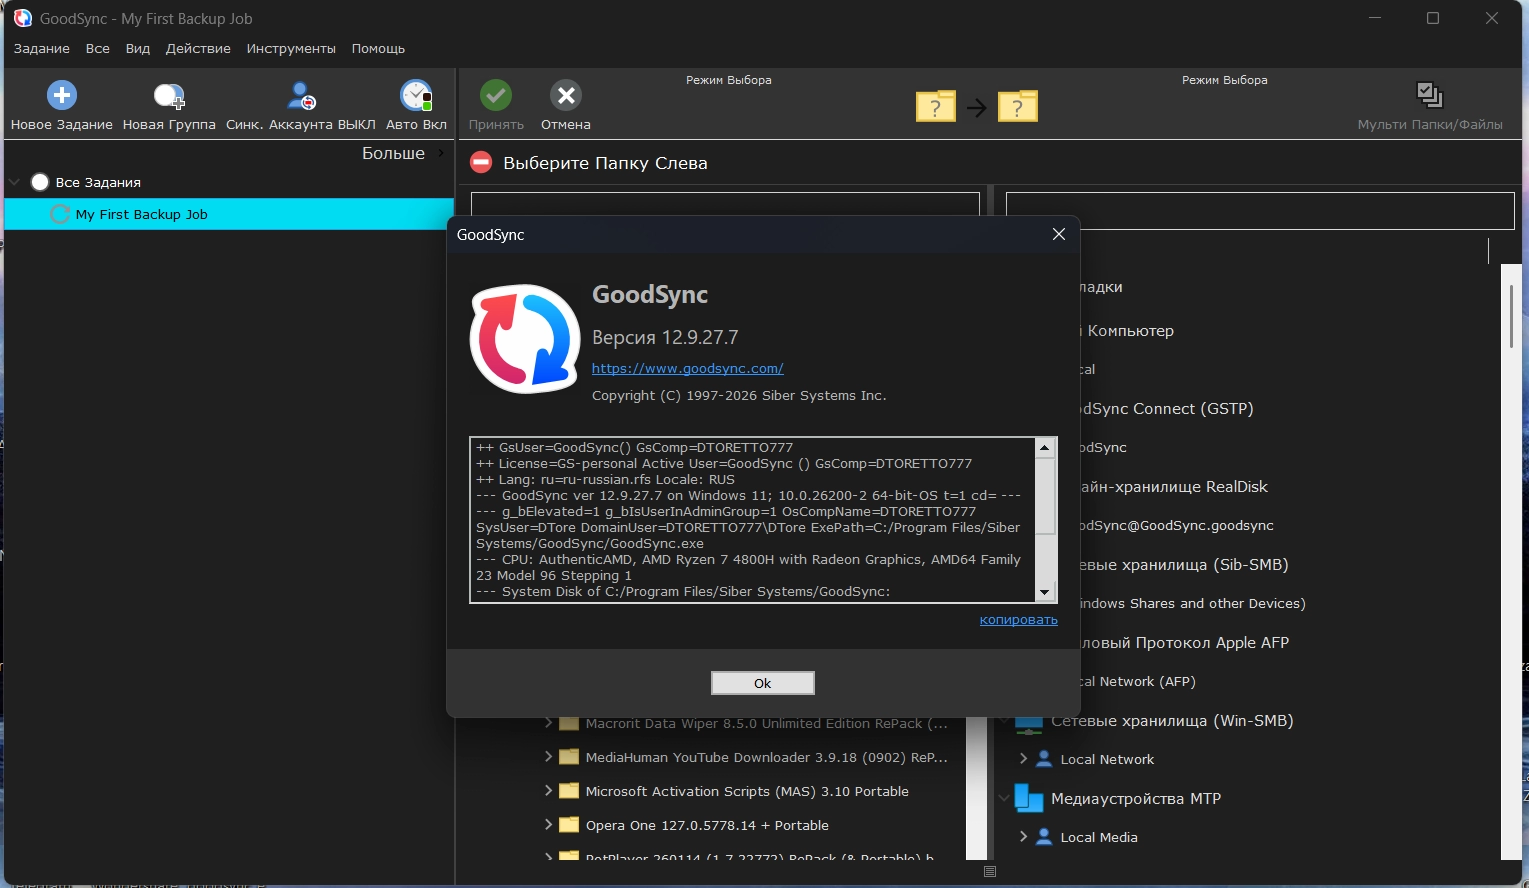1529x888 pixels.
Task: Close the GoodSync About dialog
Action: (x=1059, y=234)
